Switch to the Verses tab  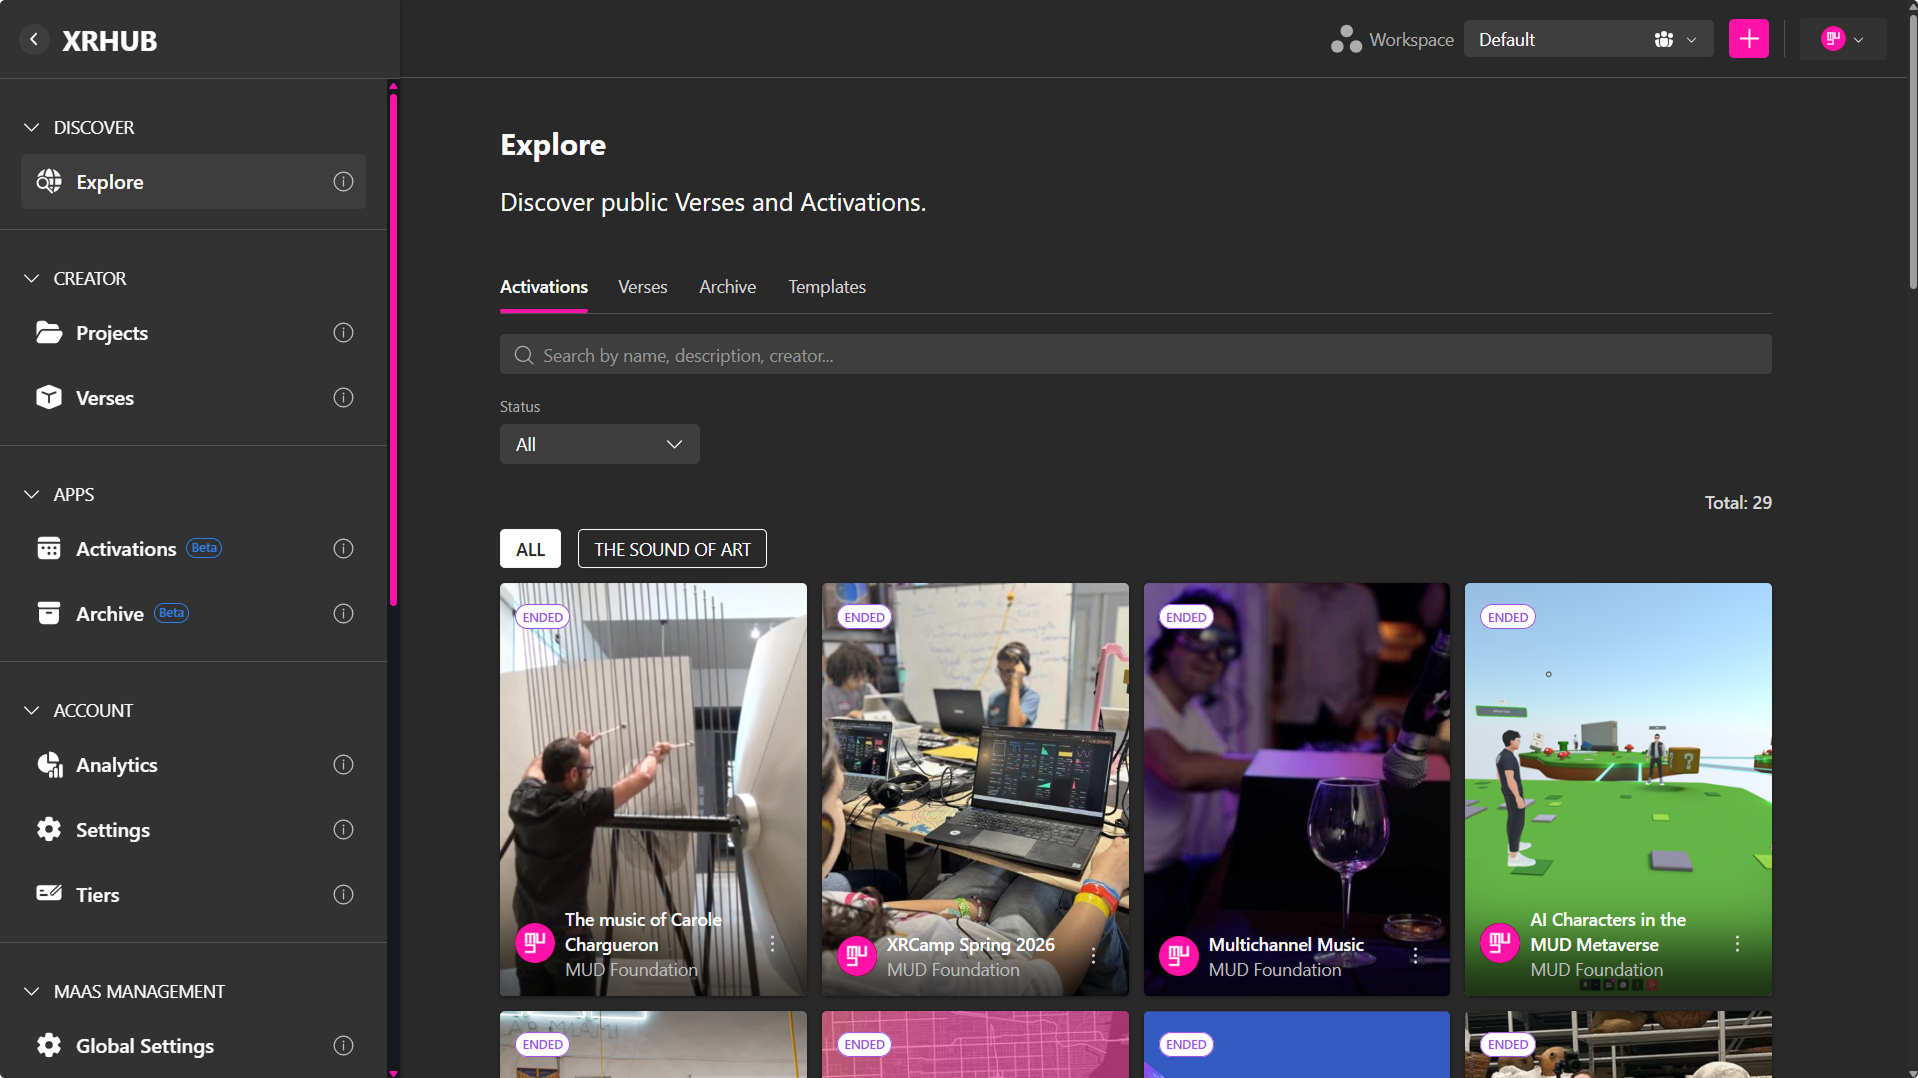coord(642,287)
